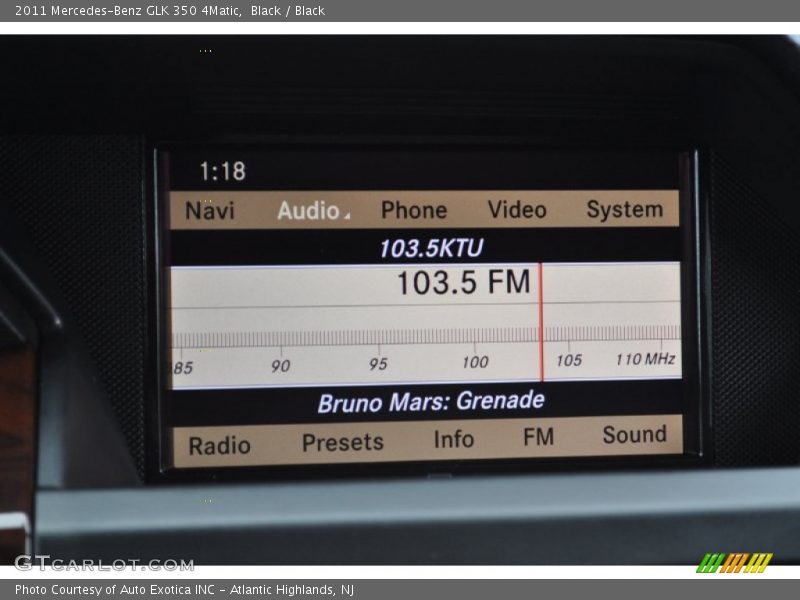Click the 110 MHz scale label

point(645,359)
